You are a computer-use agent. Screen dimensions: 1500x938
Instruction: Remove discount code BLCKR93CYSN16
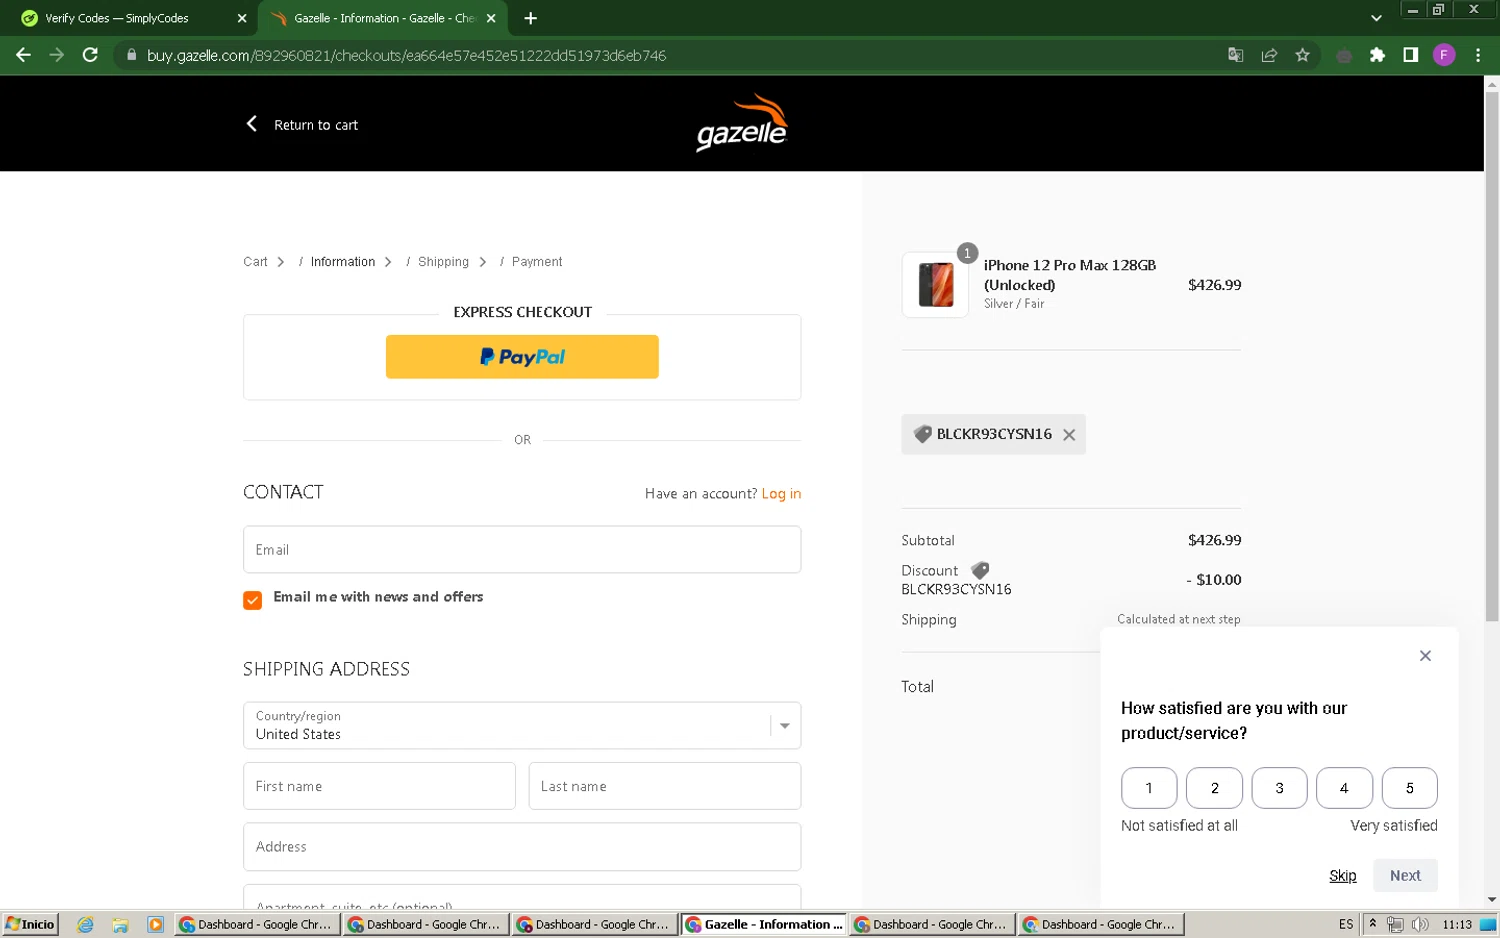pyautogui.click(x=1069, y=435)
